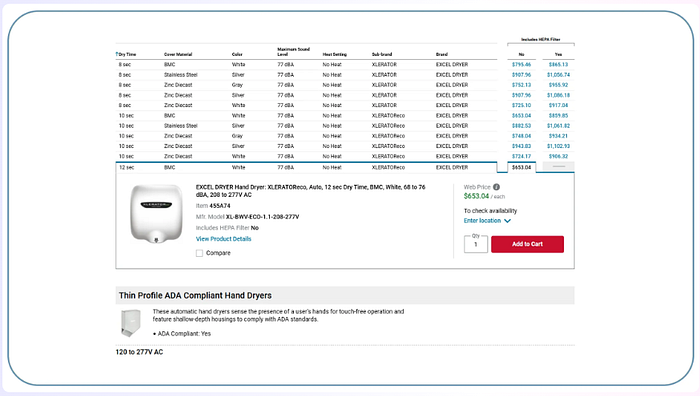Open the View Product Details link
This screenshot has width=700, height=396.
(x=224, y=239)
